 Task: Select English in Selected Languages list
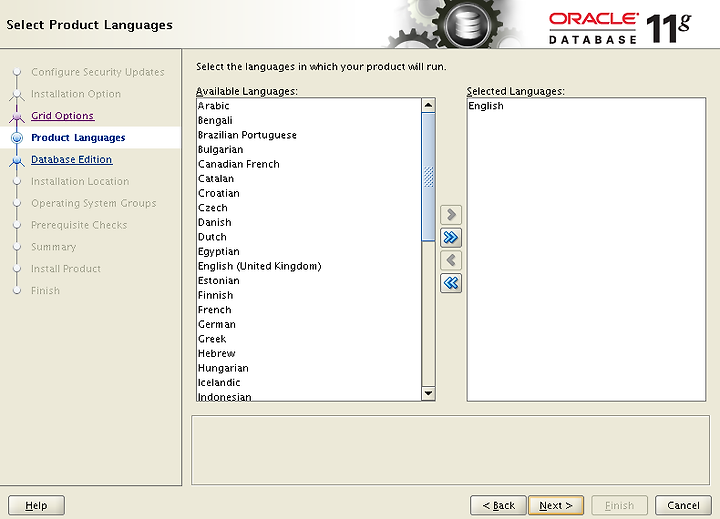[x=586, y=106]
